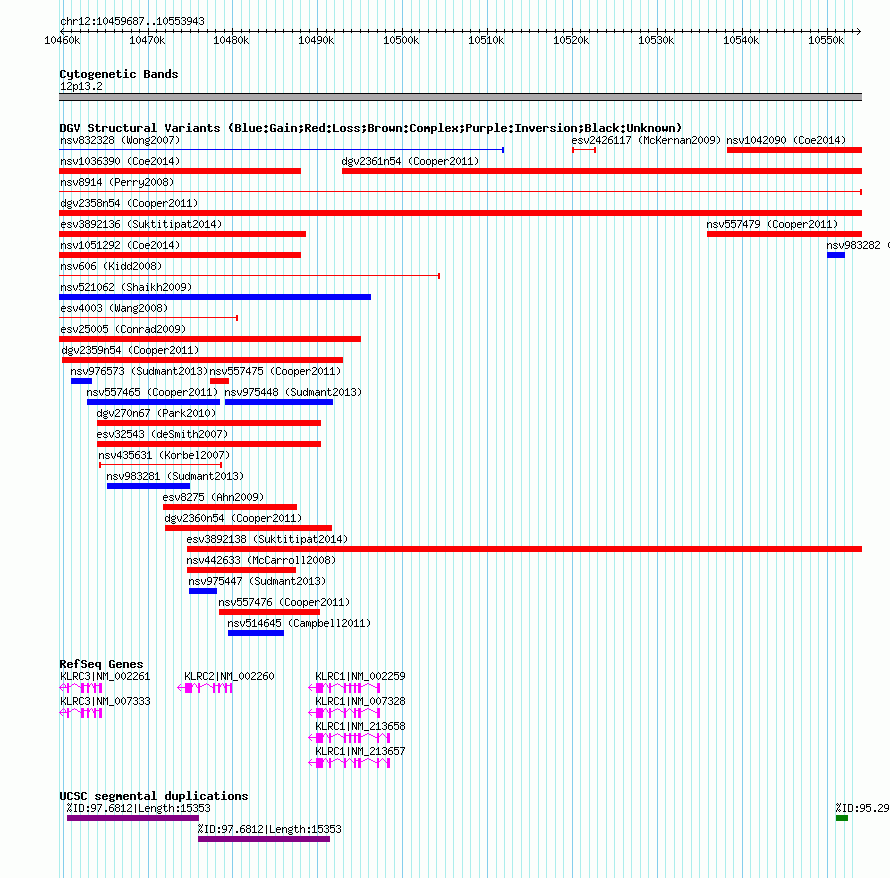Click the blue nsv975447 (Sudmant2013) bar
This screenshot has height=878, width=890.
pos(203,591)
